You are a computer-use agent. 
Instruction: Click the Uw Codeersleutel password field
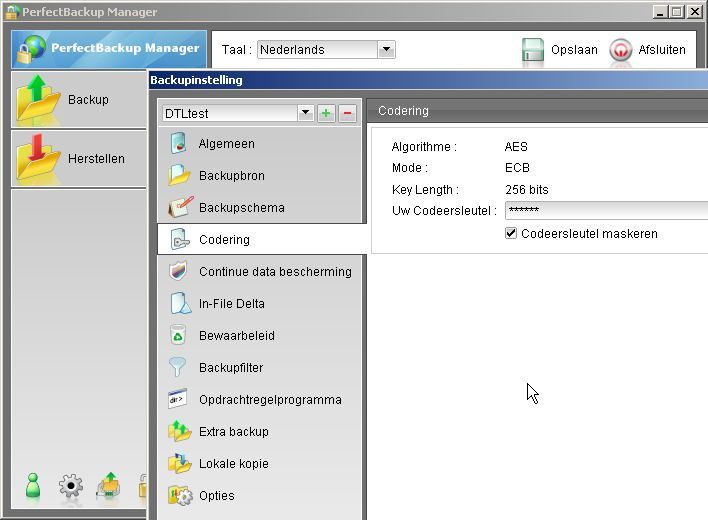(x=606, y=210)
